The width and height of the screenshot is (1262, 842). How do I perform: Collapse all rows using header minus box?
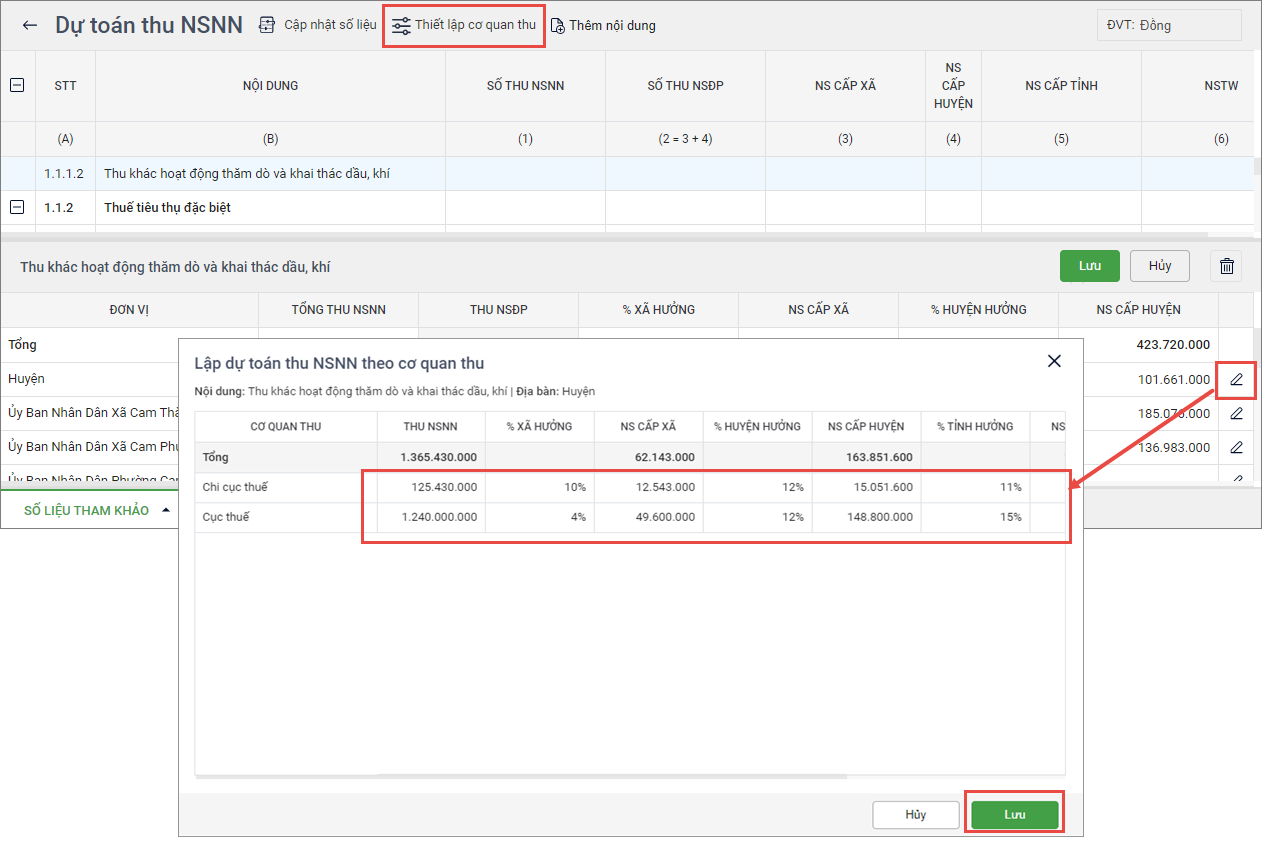pyautogui.click(x=17, y=86)
